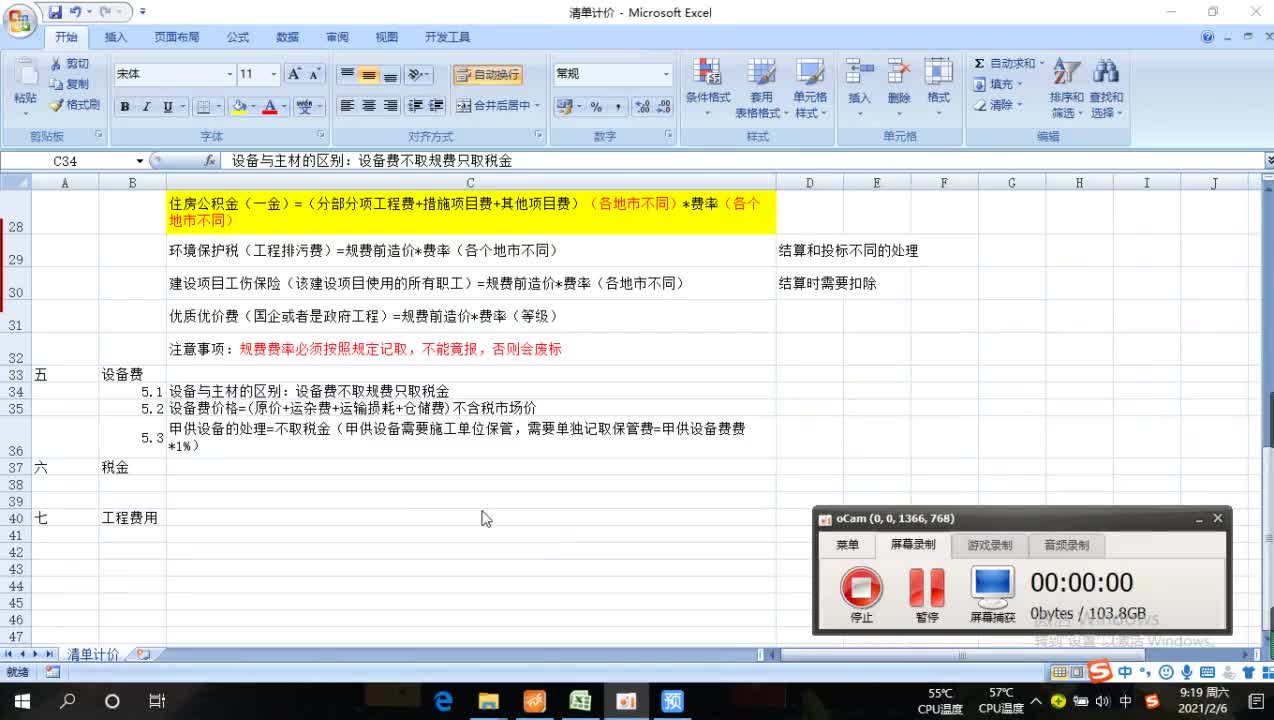This screenshot has width=1274, height=720.
Task: Click the decrease indent icon
Action: tap(416, 106)
